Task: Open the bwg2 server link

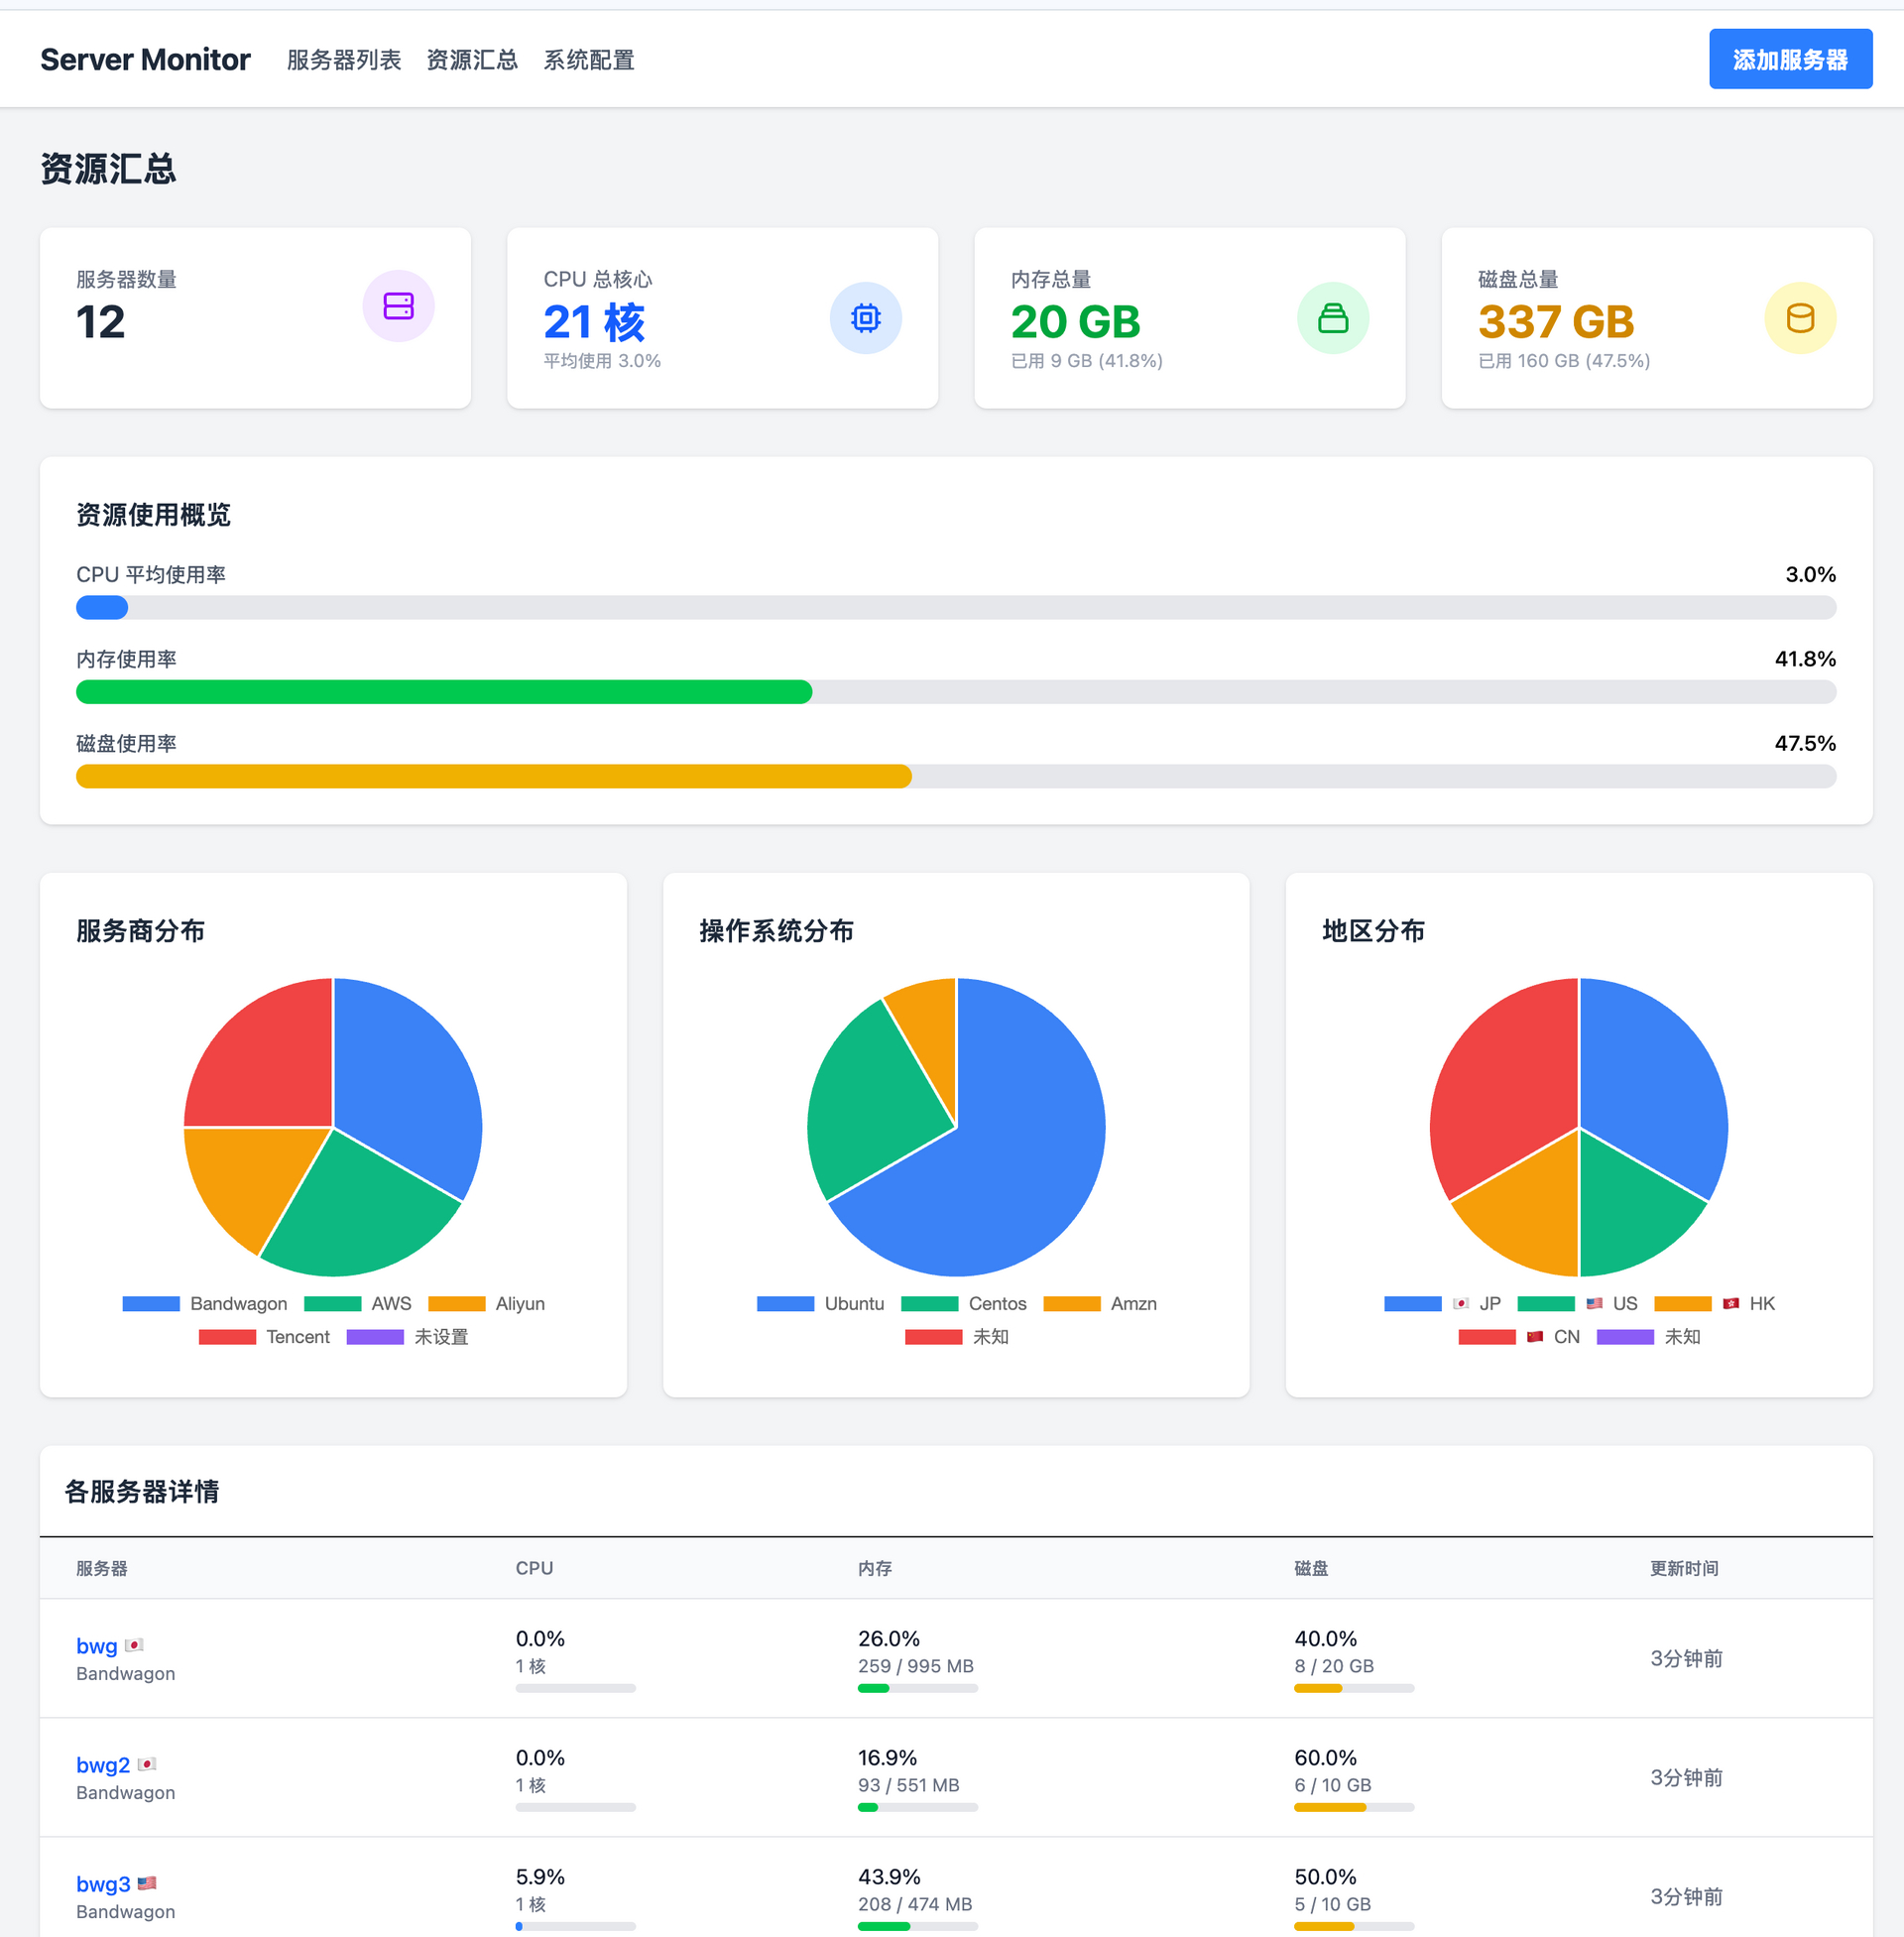Action: pyautogui.click(x=103, y=1765)
